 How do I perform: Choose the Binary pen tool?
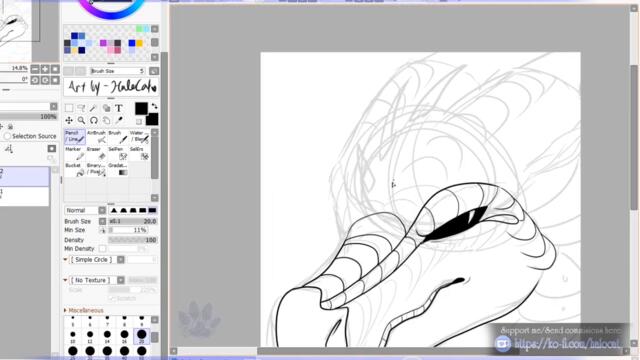96,170
